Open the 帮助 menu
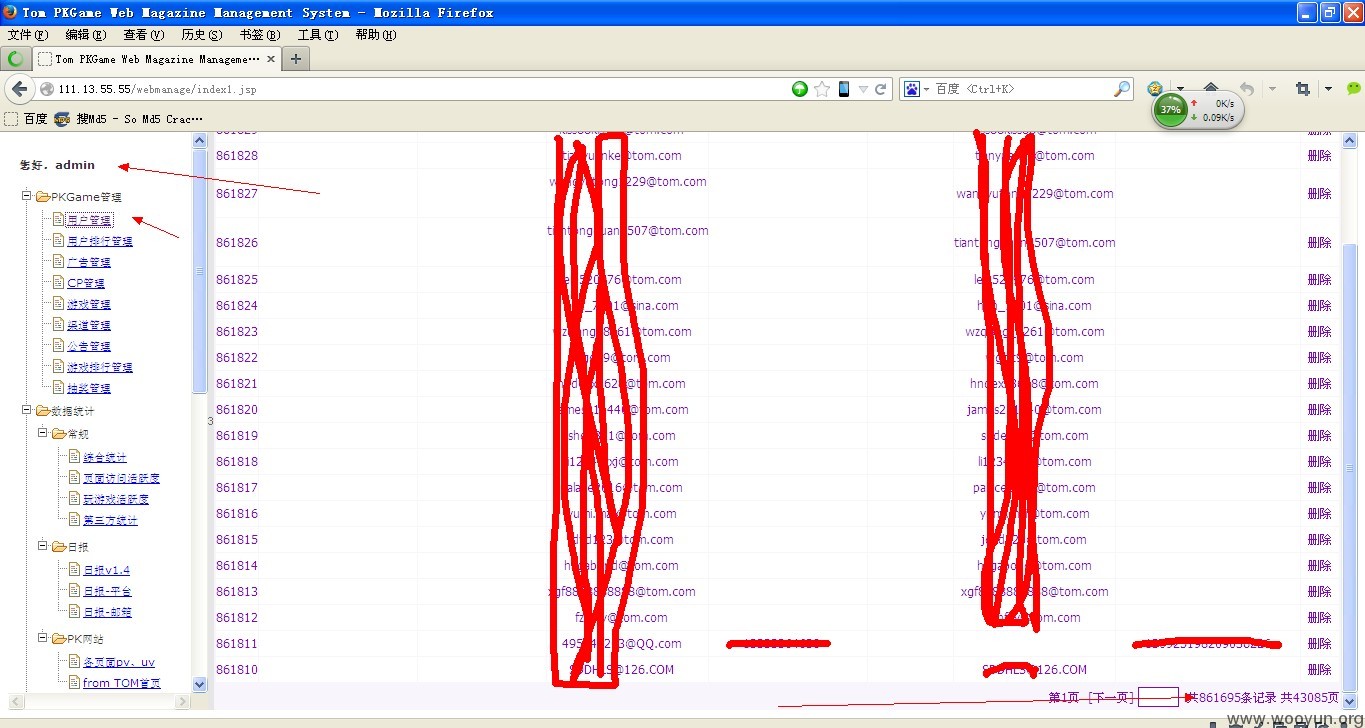The height and width of the screenshot is (728, 1365). 376,35
